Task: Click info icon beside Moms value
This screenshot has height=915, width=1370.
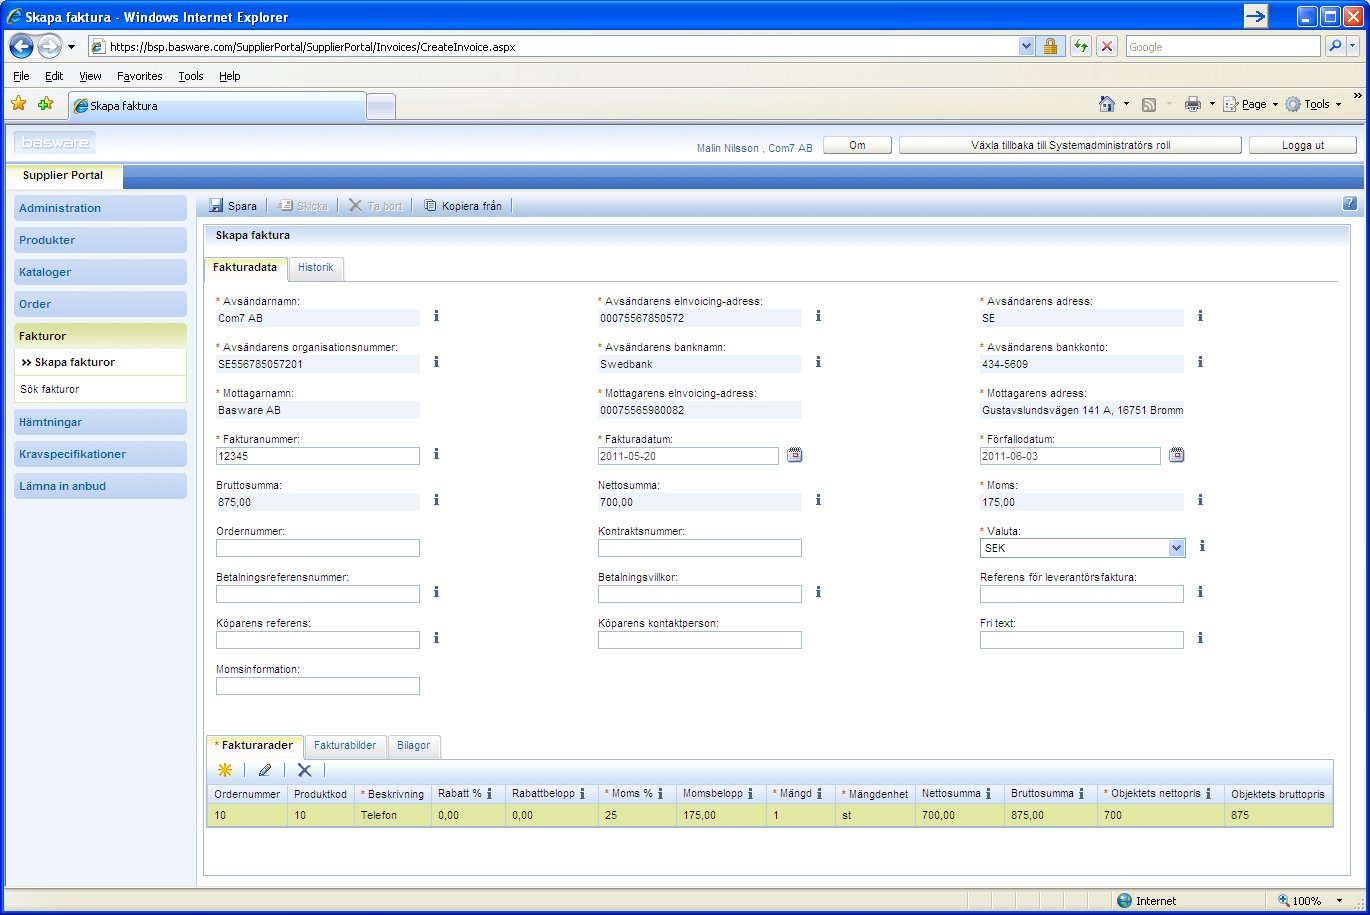Action: click(1200, 500)
